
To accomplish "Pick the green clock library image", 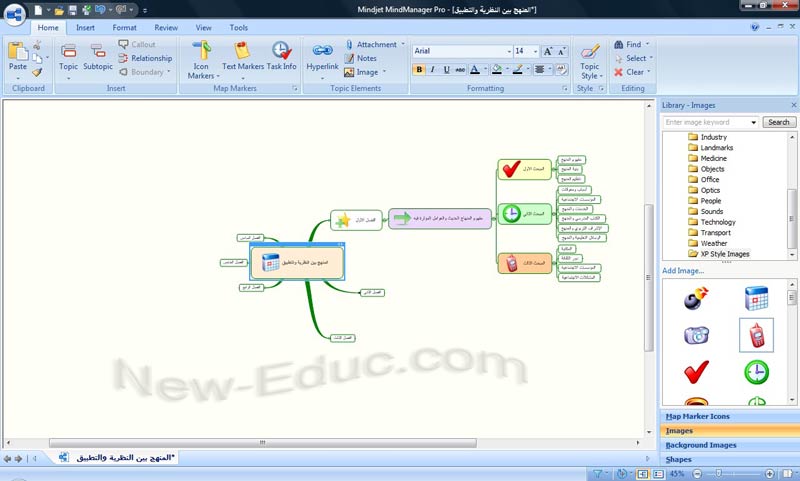I will [756, 372].
